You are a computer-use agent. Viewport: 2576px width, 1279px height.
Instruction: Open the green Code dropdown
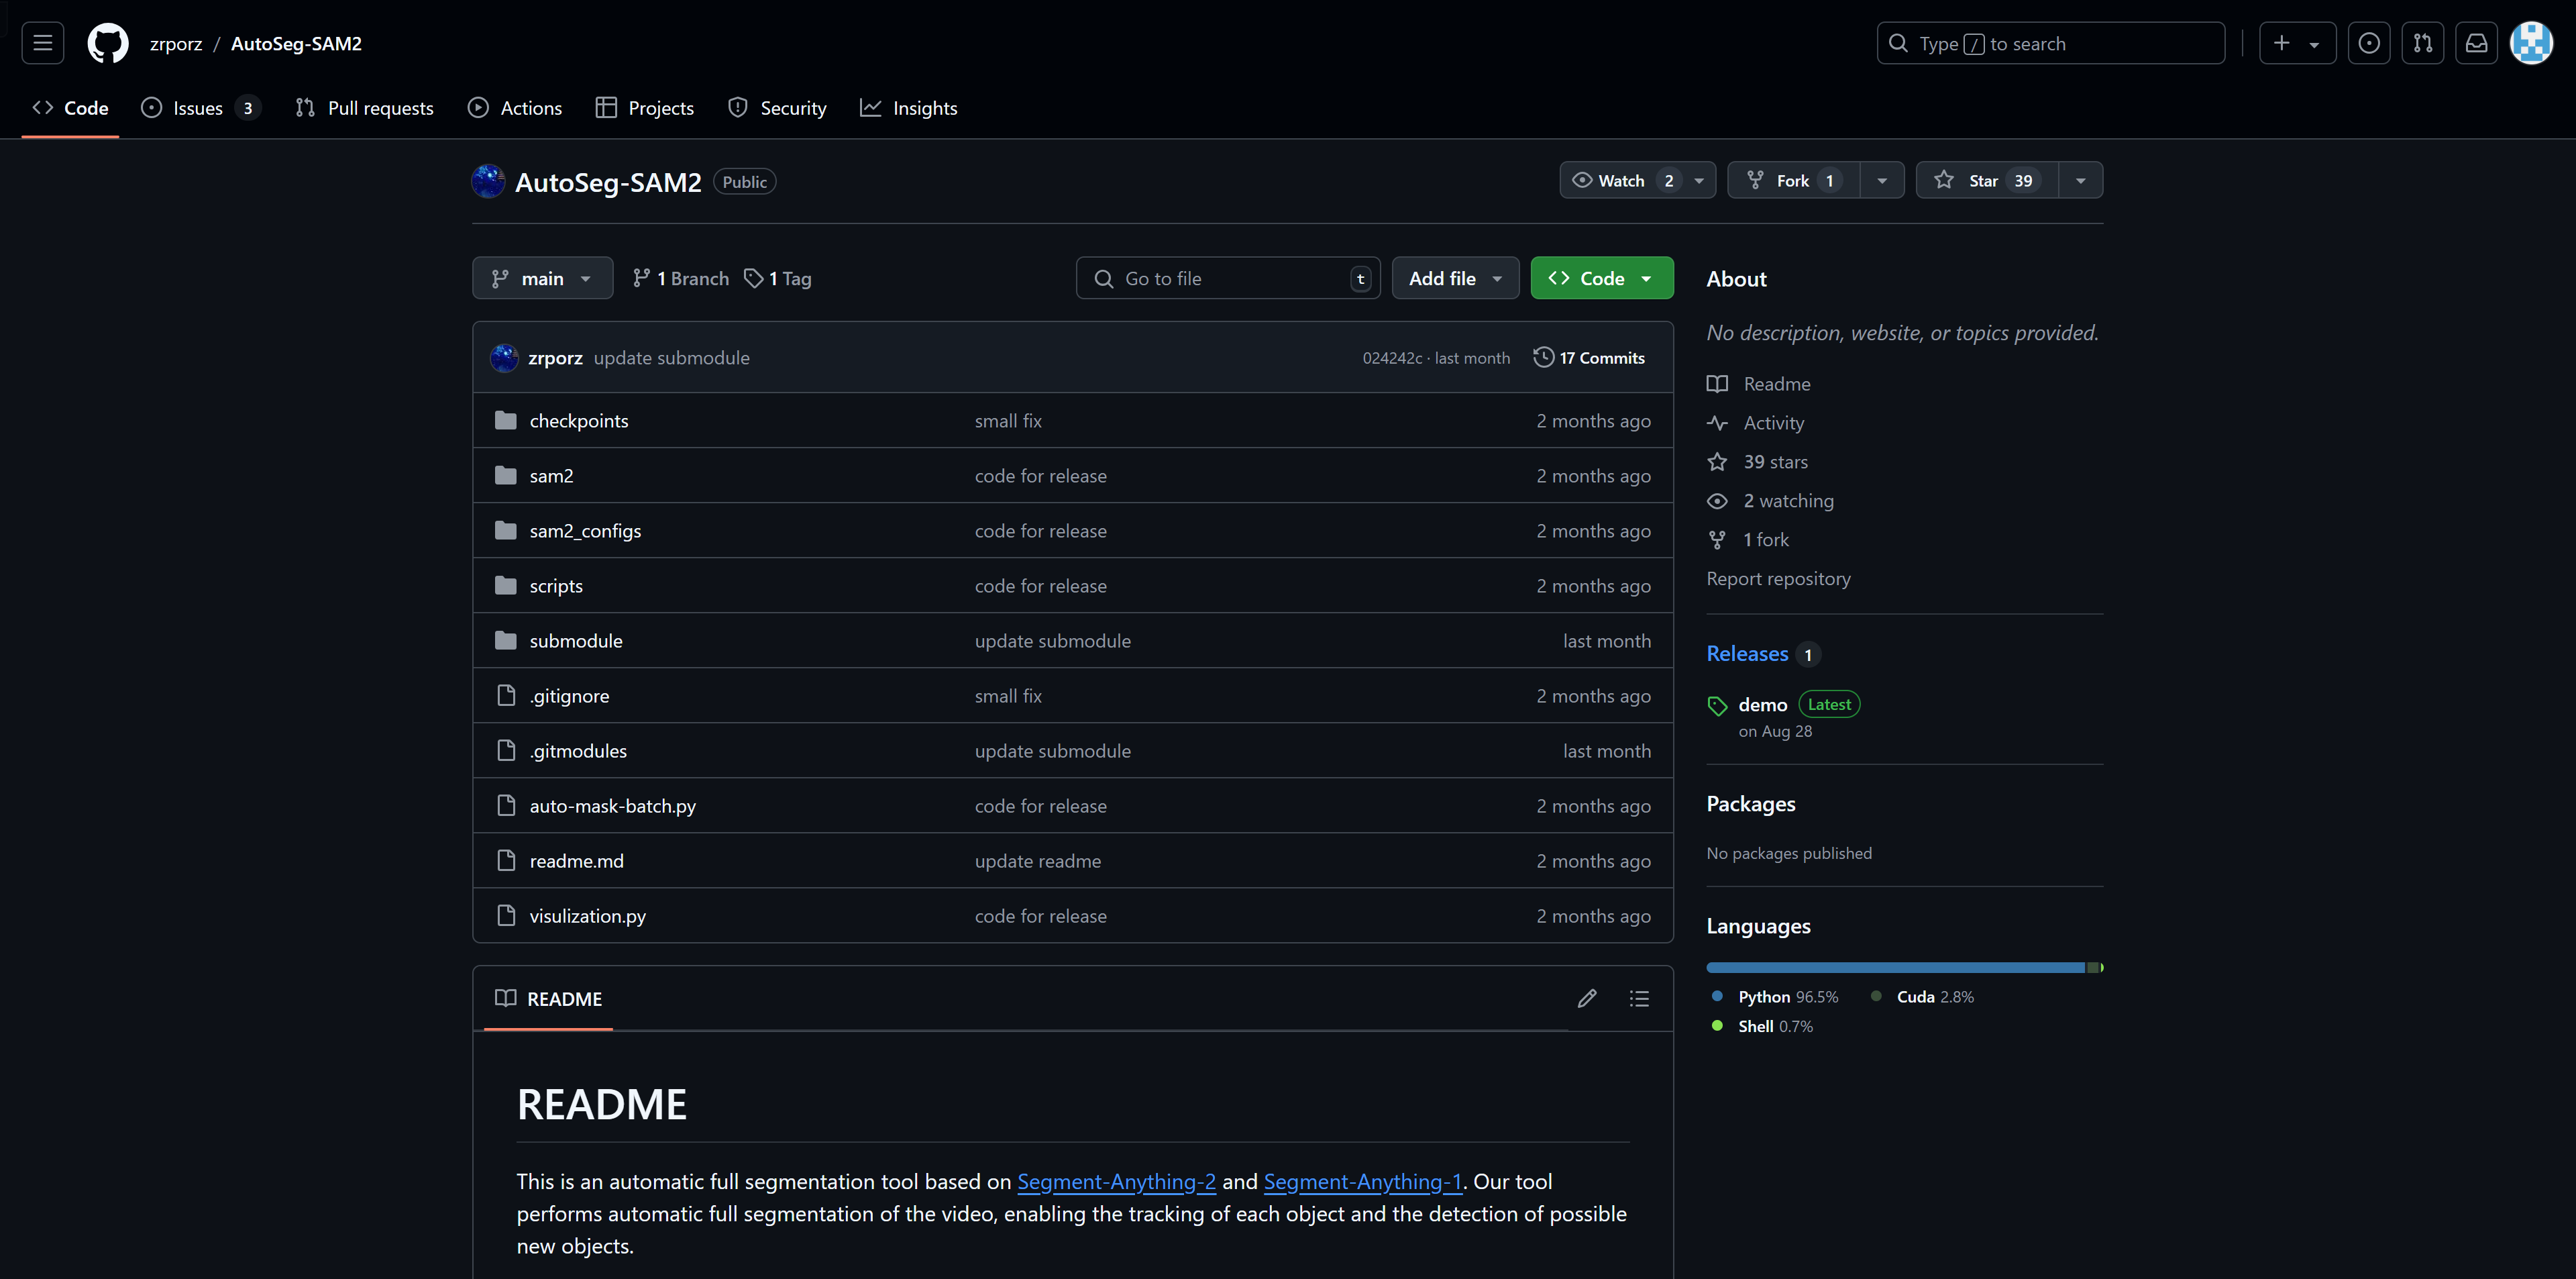point(1601,278)
